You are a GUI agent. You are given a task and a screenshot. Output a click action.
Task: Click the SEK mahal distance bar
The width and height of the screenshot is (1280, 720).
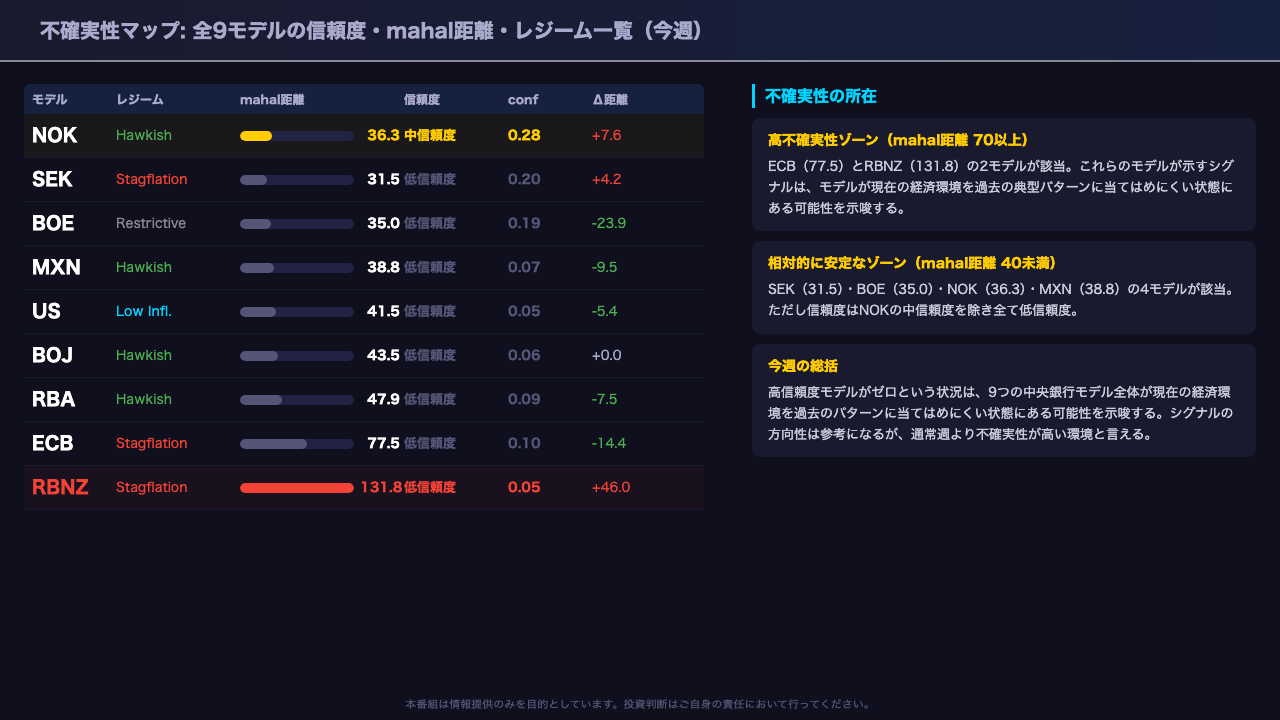(297, 180)
